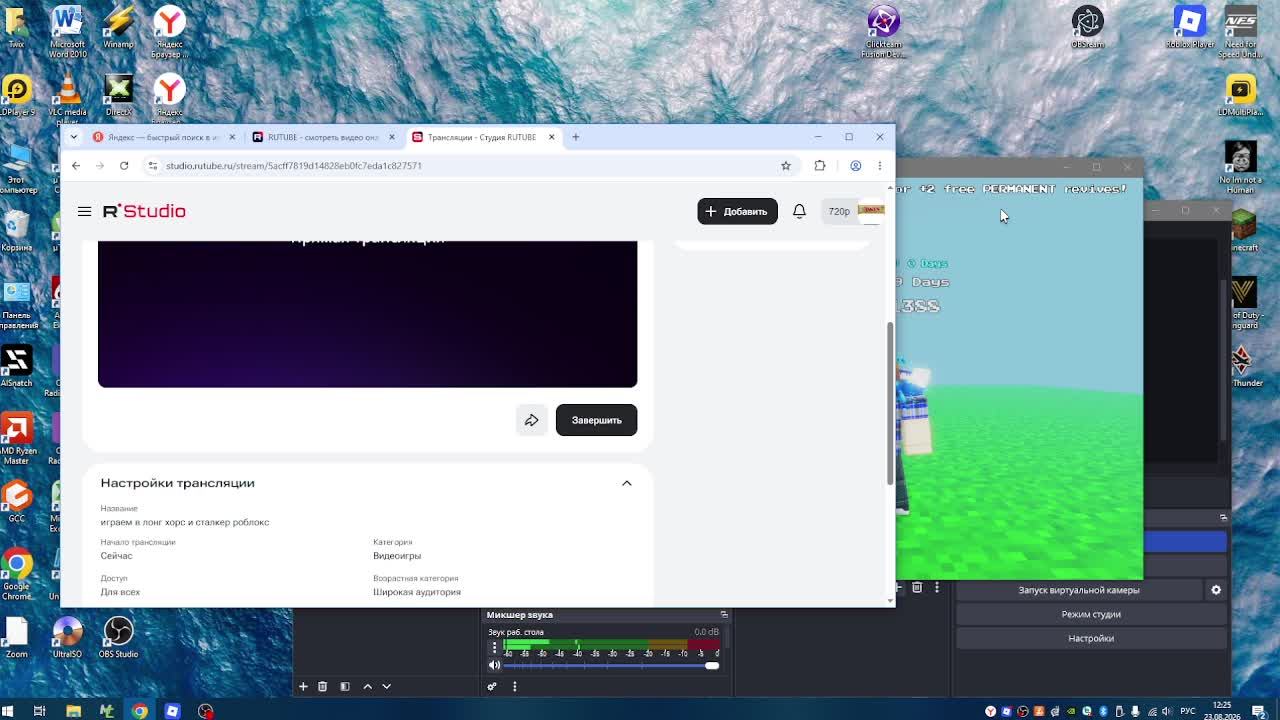The image size is (1280, 720).
Task: Go back in Chrome
Action: [x=76, y=166]
